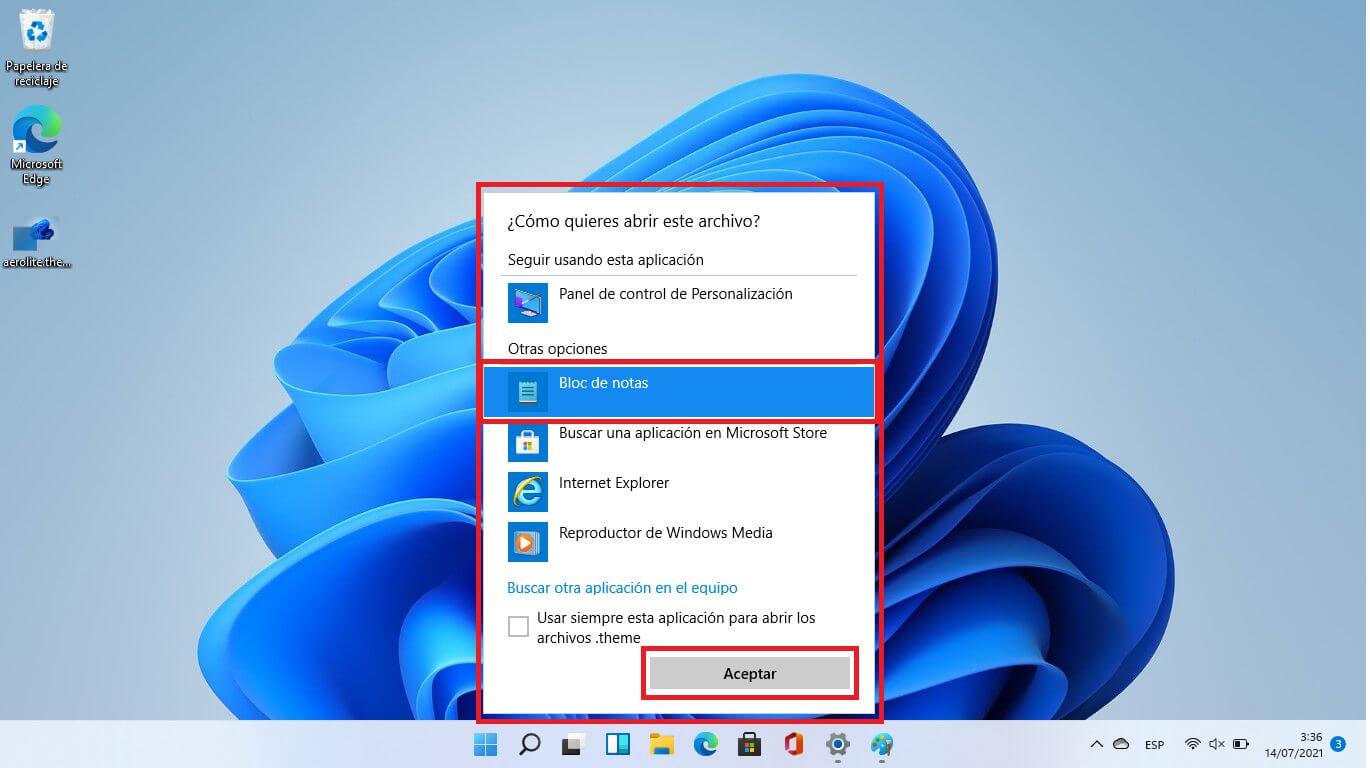Select the aerolite theme file on desktop
Viewport: 1370px width, 768px height.
pyautogui.click(x=37, y=243)
